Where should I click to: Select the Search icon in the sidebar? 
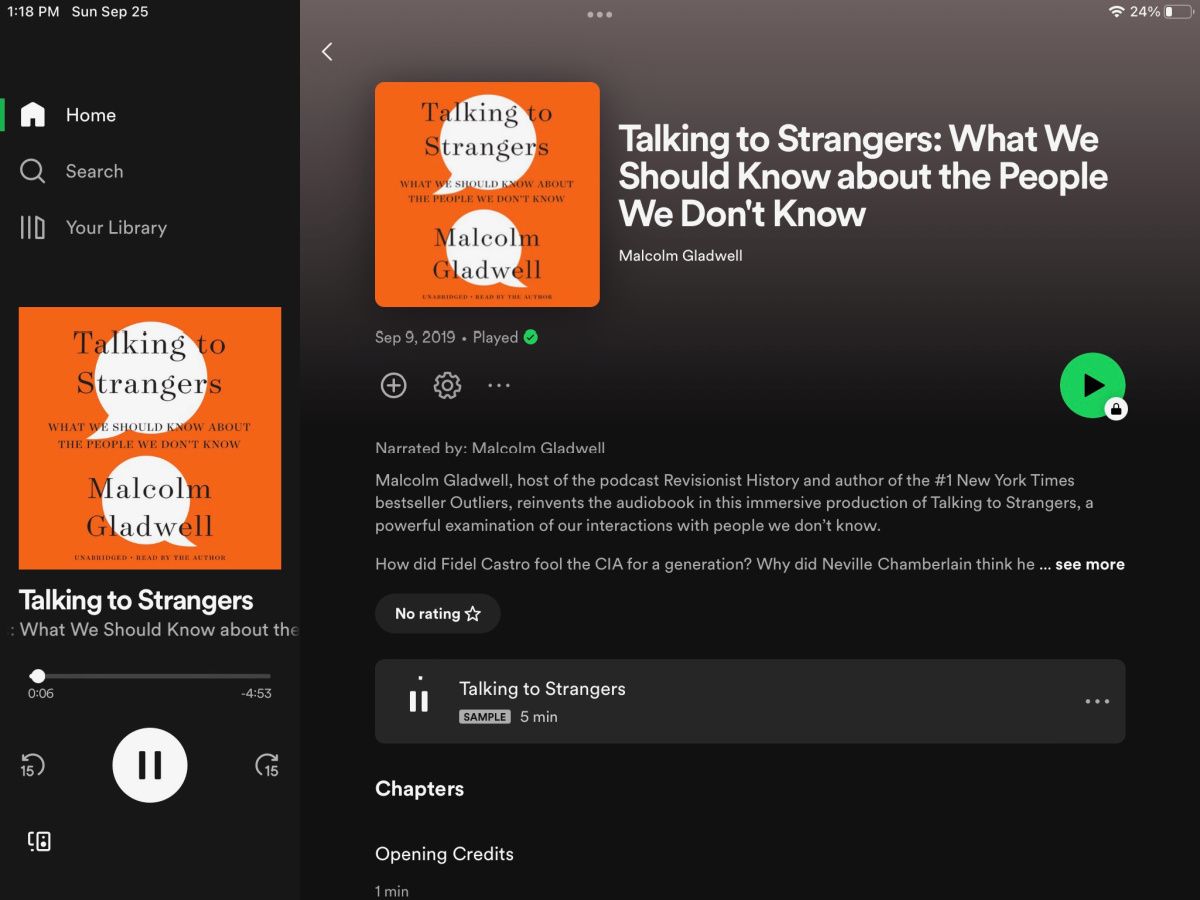pos(31,170)
